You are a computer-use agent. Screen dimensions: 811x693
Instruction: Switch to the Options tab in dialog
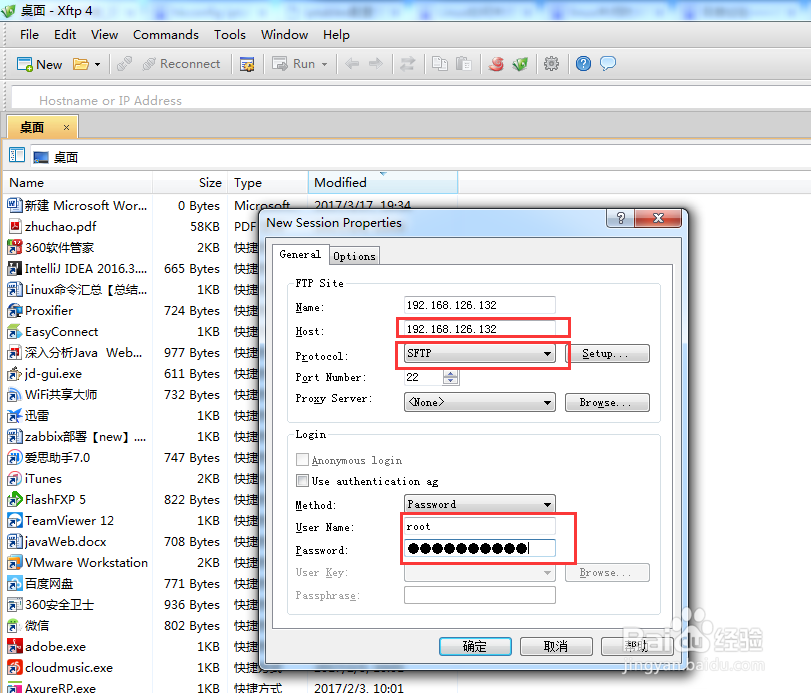pos(354,256)
